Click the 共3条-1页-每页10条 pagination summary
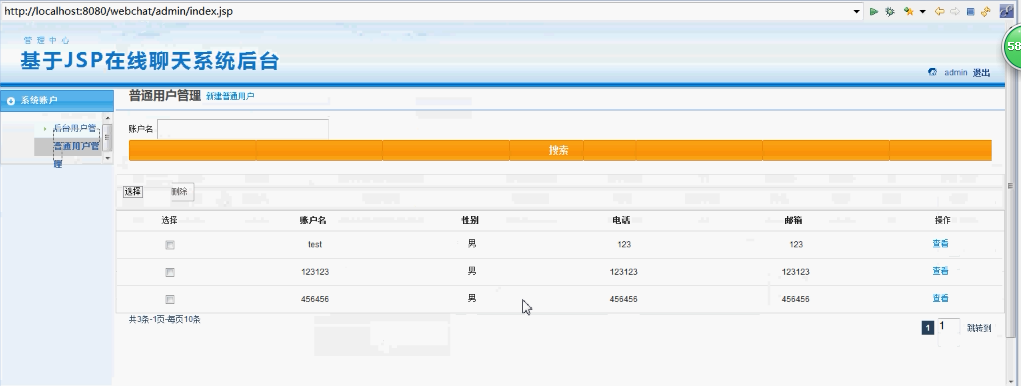This screenshot has height=386, width=1021. coord(165,320)
